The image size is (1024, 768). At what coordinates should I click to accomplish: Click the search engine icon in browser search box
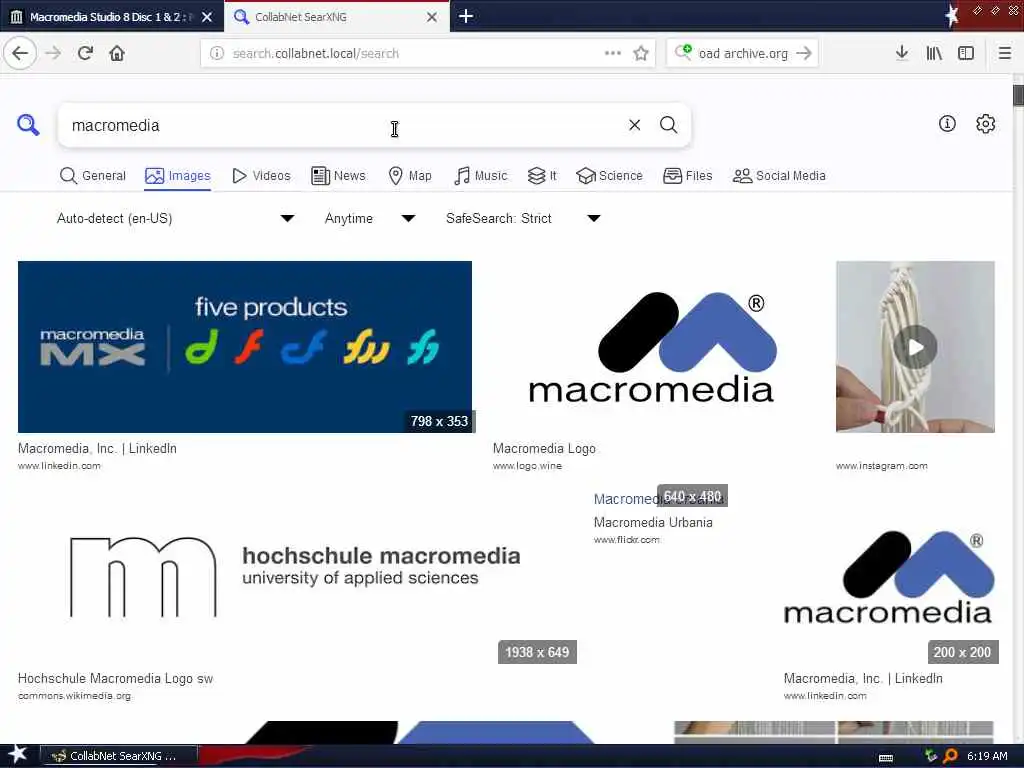tap(683, 52)
